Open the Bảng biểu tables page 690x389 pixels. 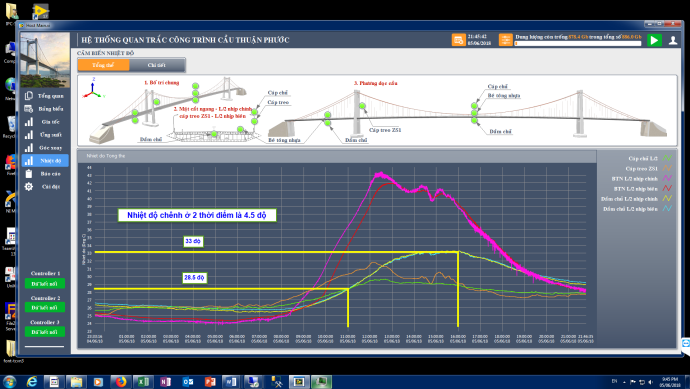click(45, 109)
